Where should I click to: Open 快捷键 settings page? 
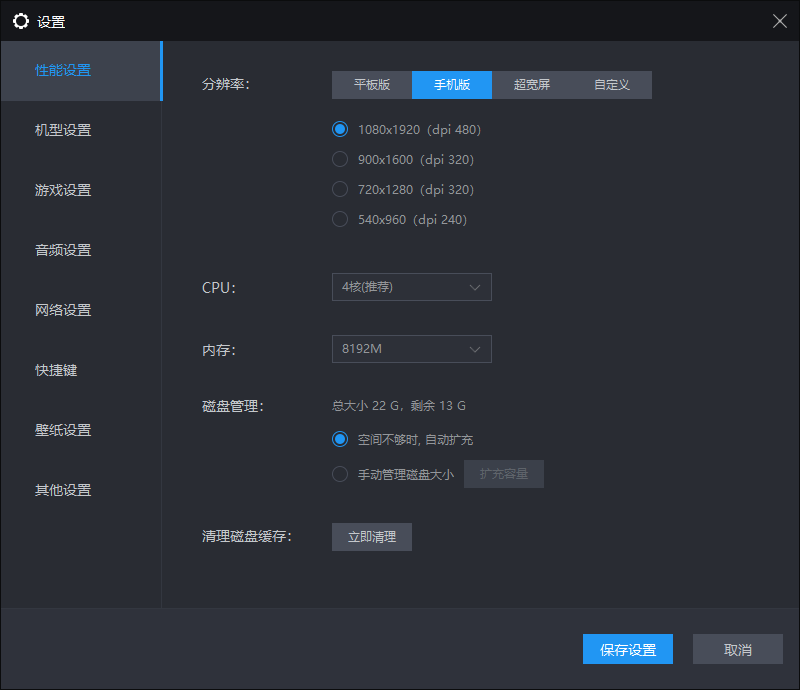coord(56,370)
